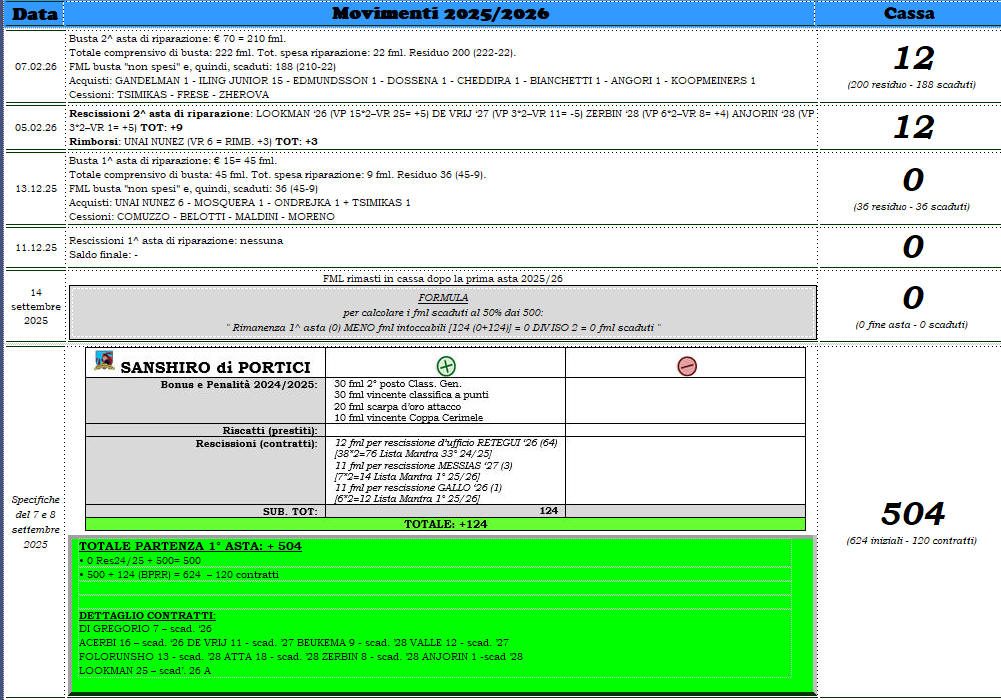This screenshot has width=1001, height=700.
Task: Select the Data column header
Action: click(34, 14)
